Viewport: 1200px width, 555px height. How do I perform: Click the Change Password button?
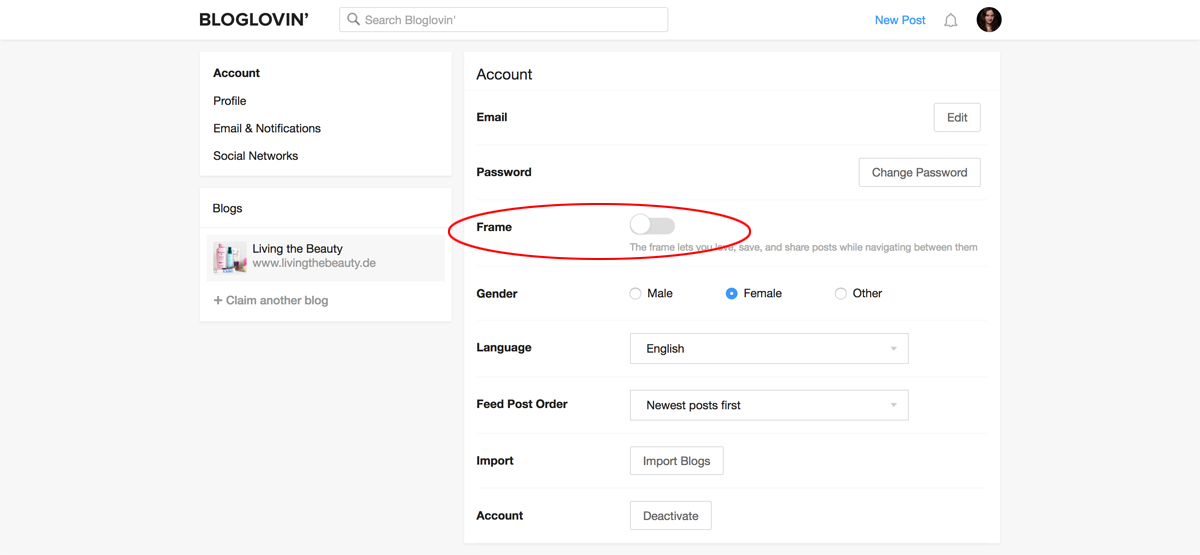tap(919, 172)
